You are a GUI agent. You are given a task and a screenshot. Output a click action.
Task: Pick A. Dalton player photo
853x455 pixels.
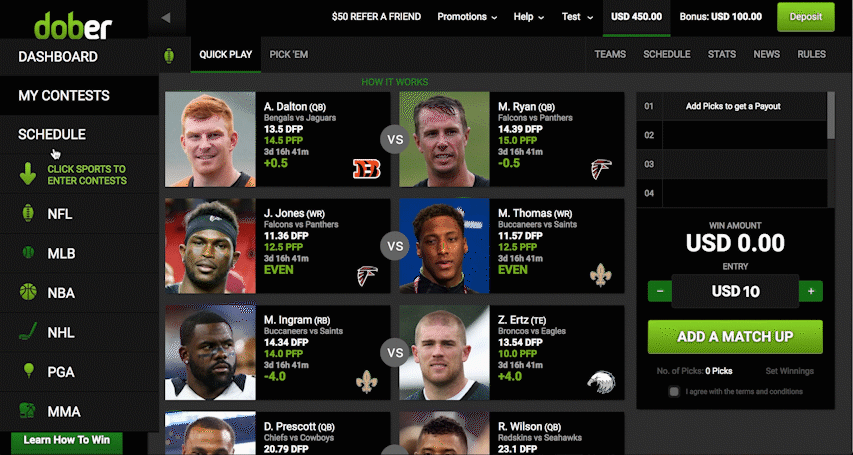[x=210, y=139]
